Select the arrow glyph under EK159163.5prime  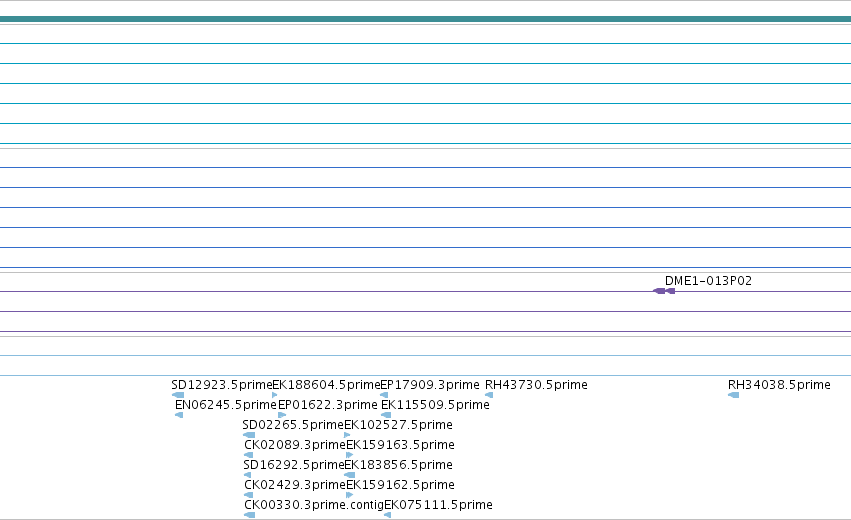click(350, 455)
